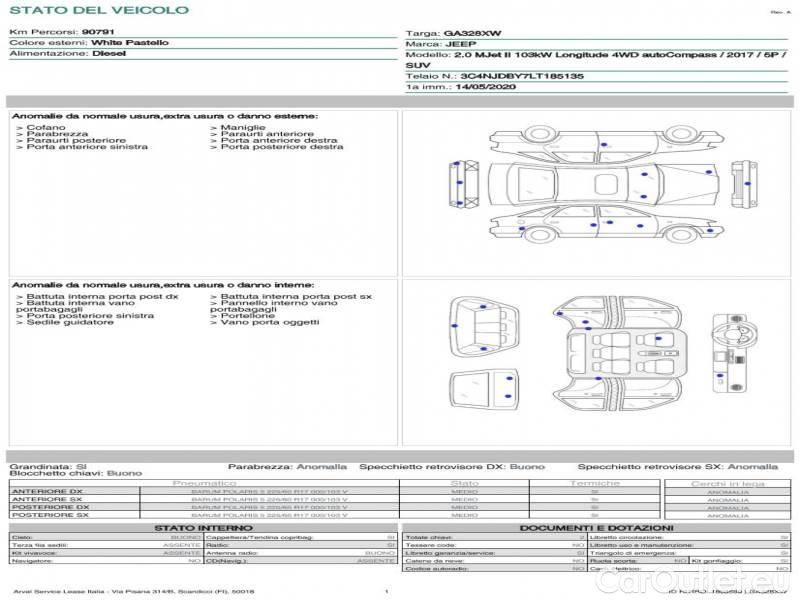Select the 'STATO INTERNO' section header

pyautogui.click(x=203, y=528)
